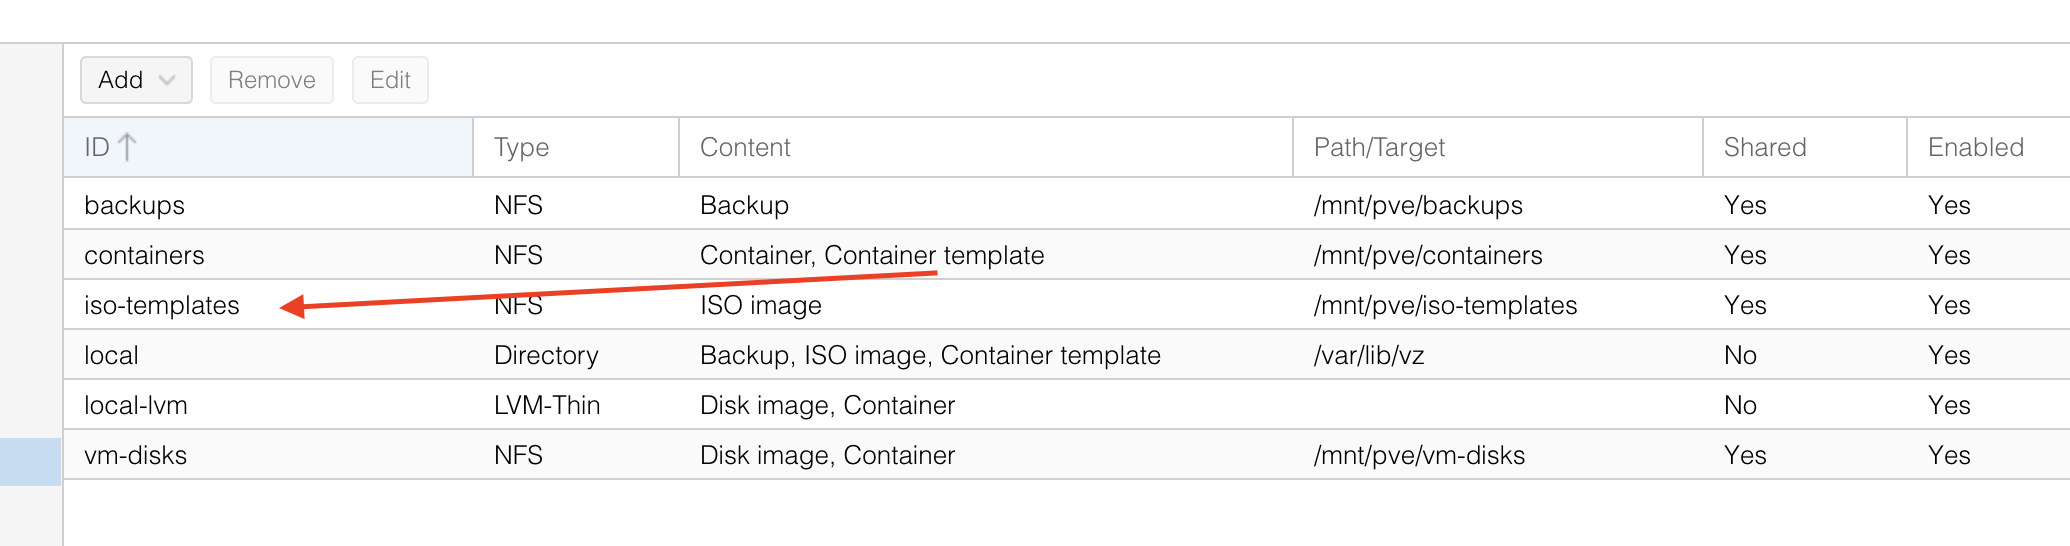Click the /var/lib/vz path cell
Screen dimensions: 2070x546
1368,355
